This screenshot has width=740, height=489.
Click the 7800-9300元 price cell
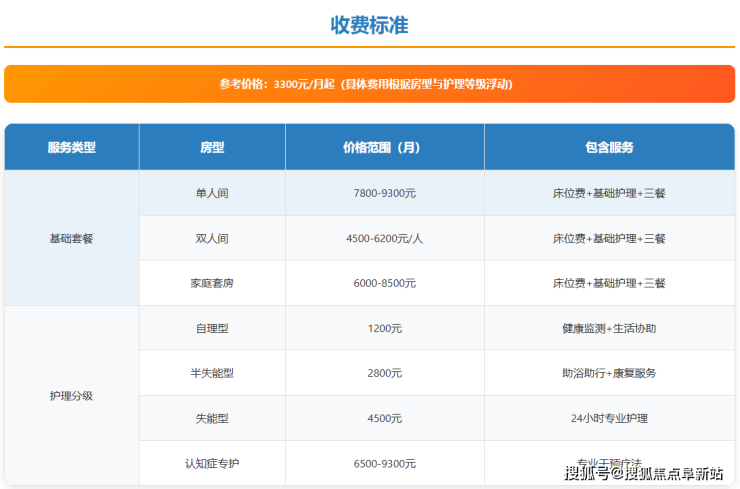pos(385,193)
